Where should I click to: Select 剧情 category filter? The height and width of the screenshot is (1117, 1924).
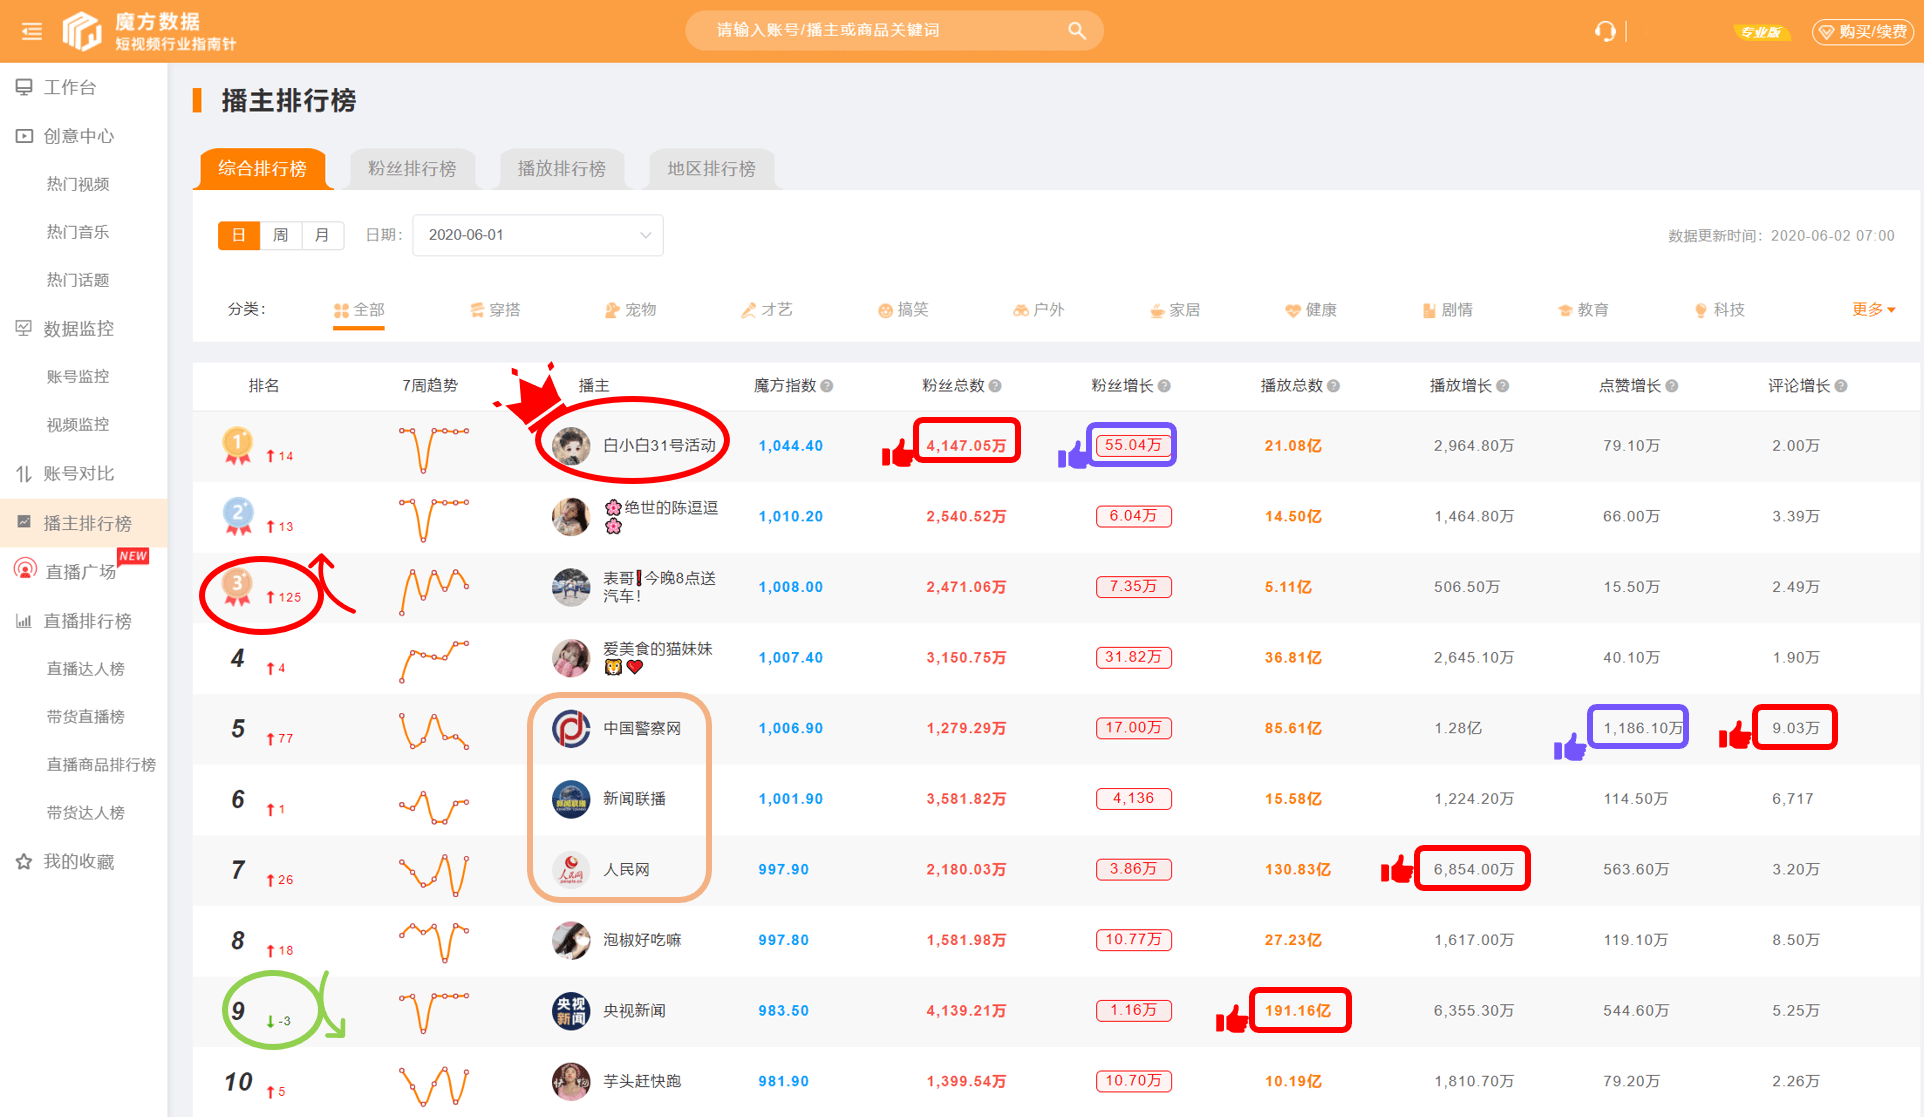click(x=1447, y=310)
